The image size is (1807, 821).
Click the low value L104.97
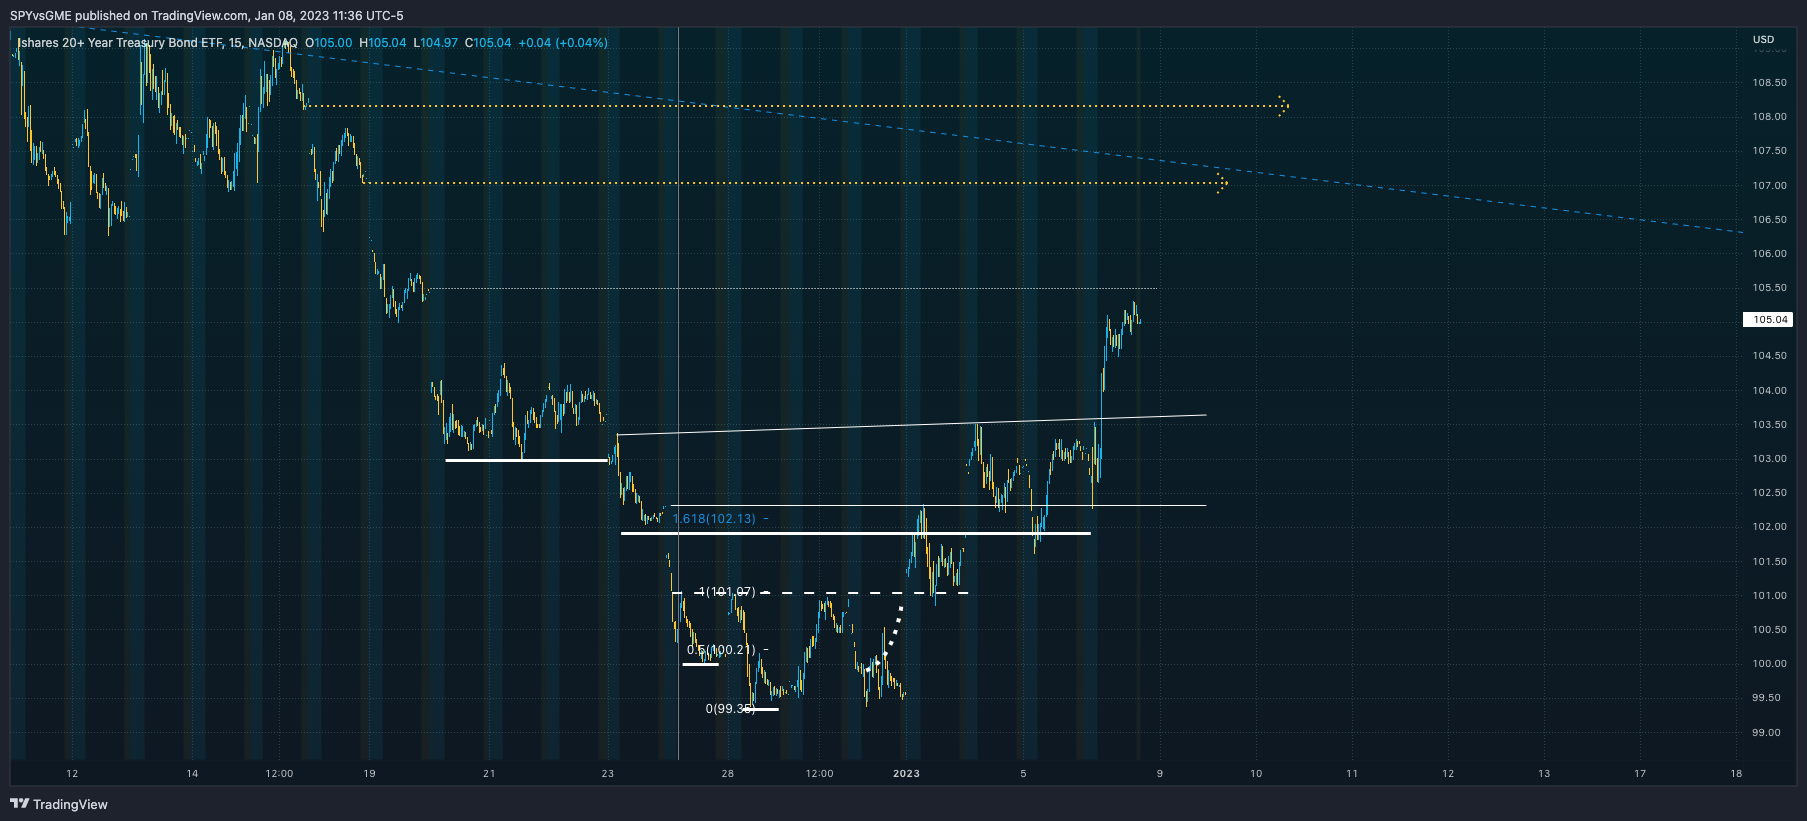pyautogui.click(x=435, y=43)
